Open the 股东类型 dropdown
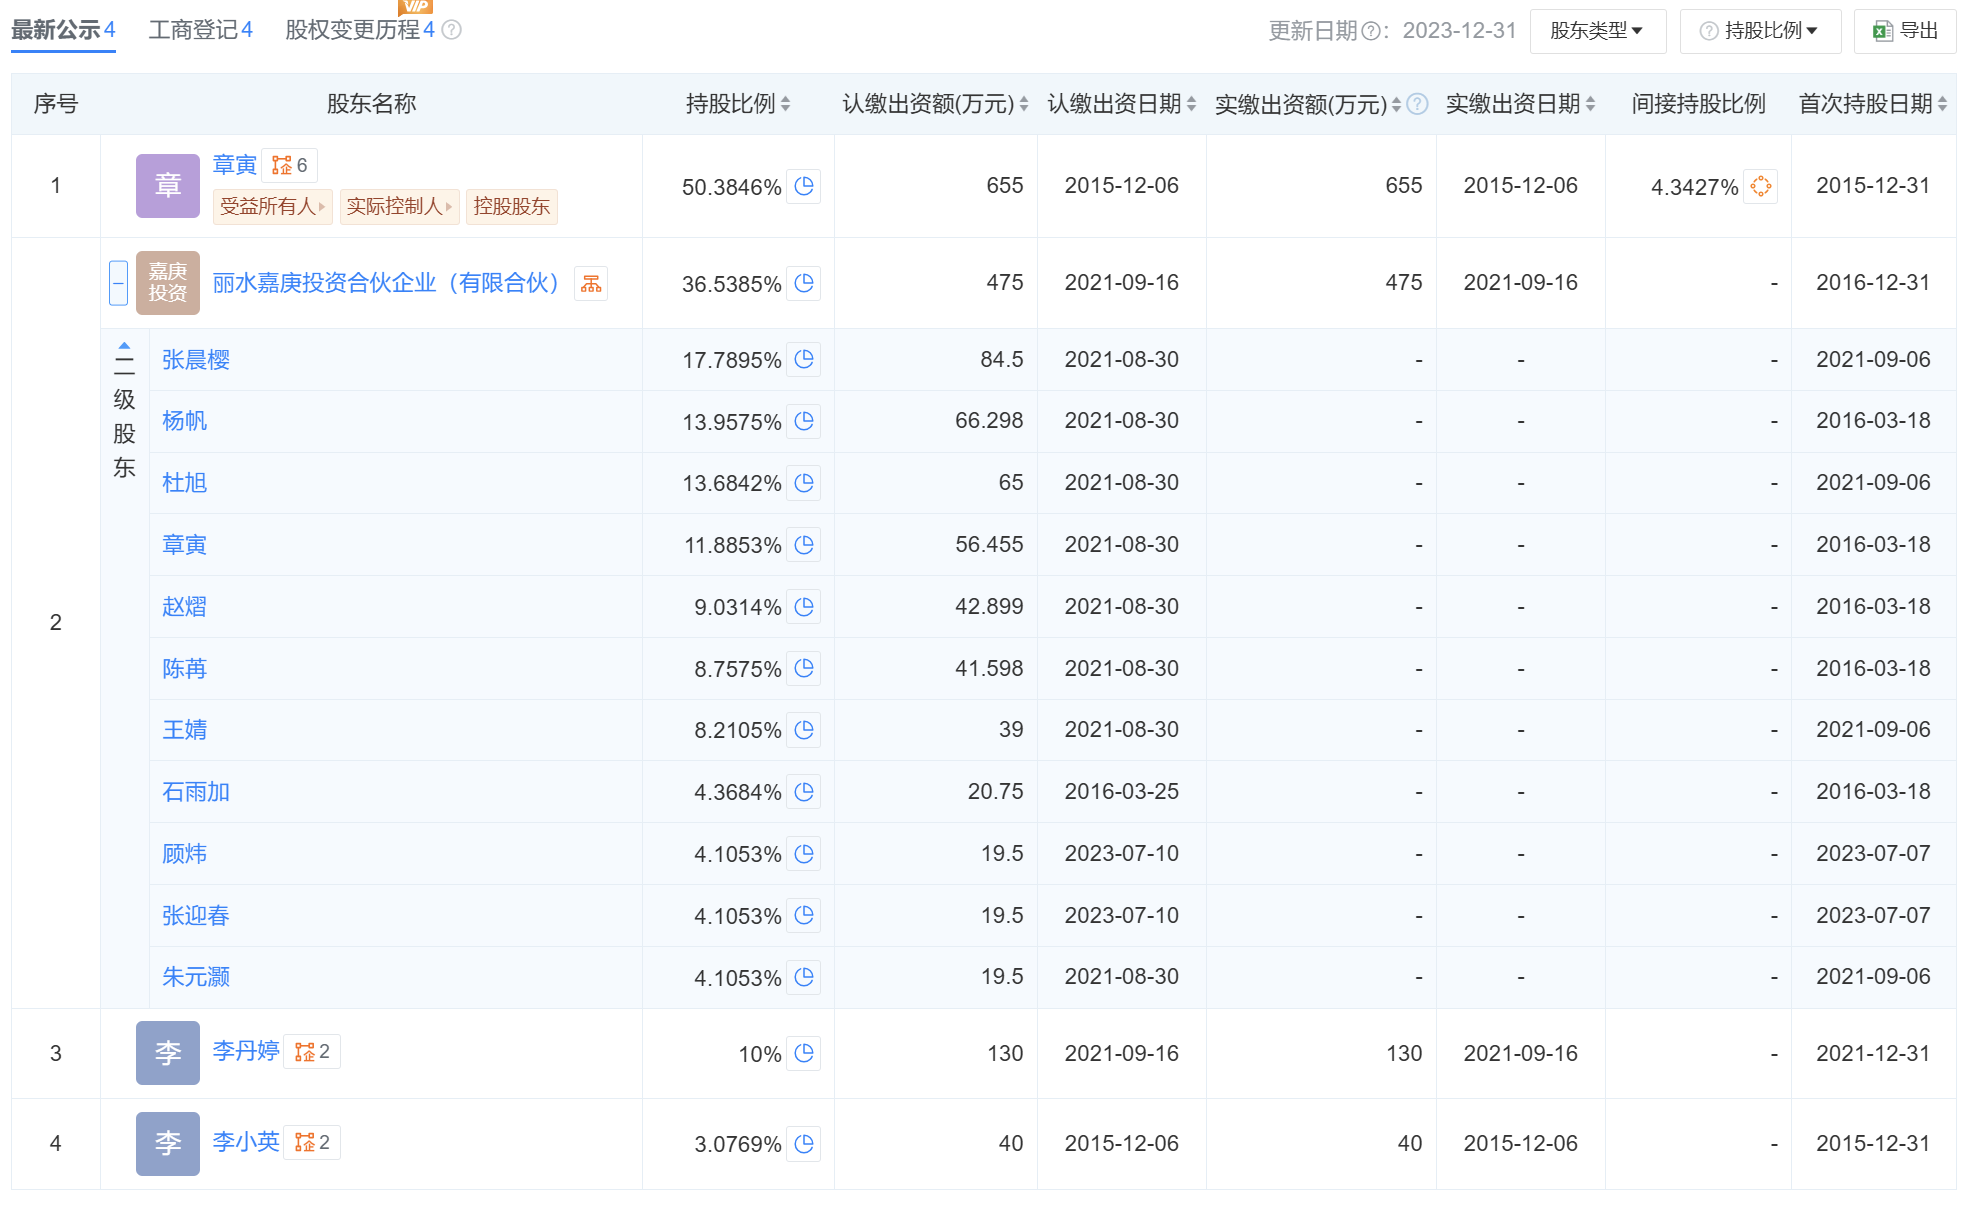 click(x=1596, y=31)
